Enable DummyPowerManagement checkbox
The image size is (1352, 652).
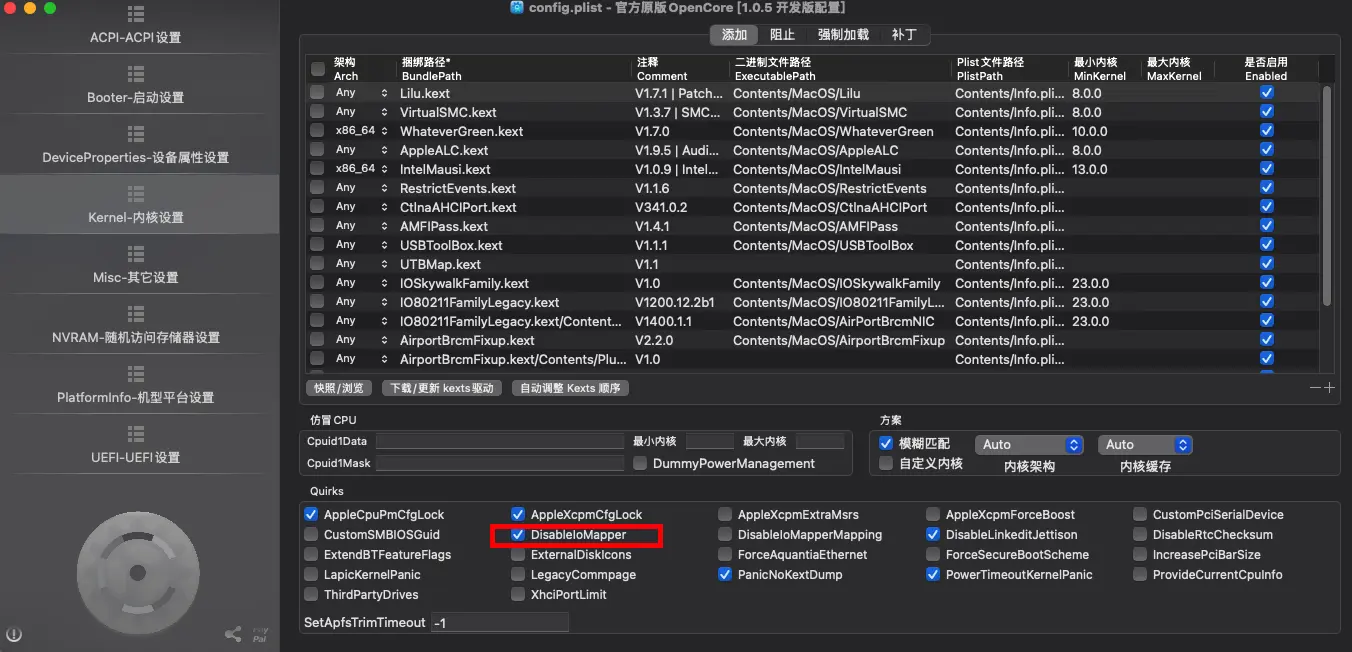[x=640, y=463]
